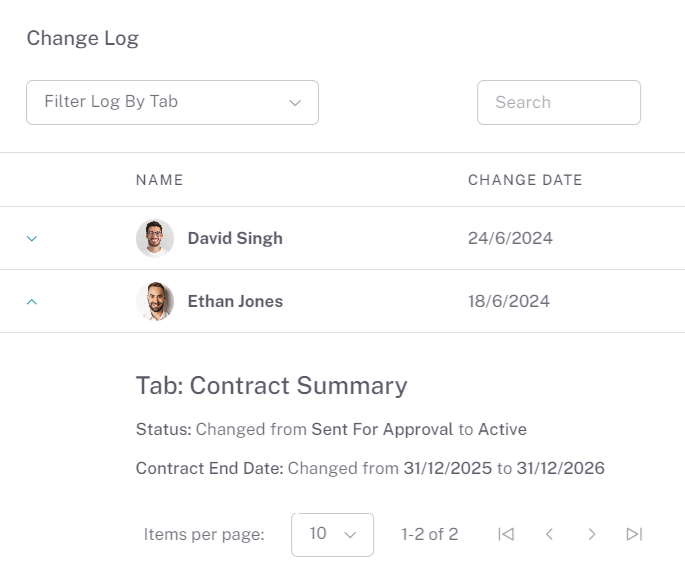The height and width of the screenshot is (572, 685).
Task: Click the name Ethan Jones
Action: point(235,301)
